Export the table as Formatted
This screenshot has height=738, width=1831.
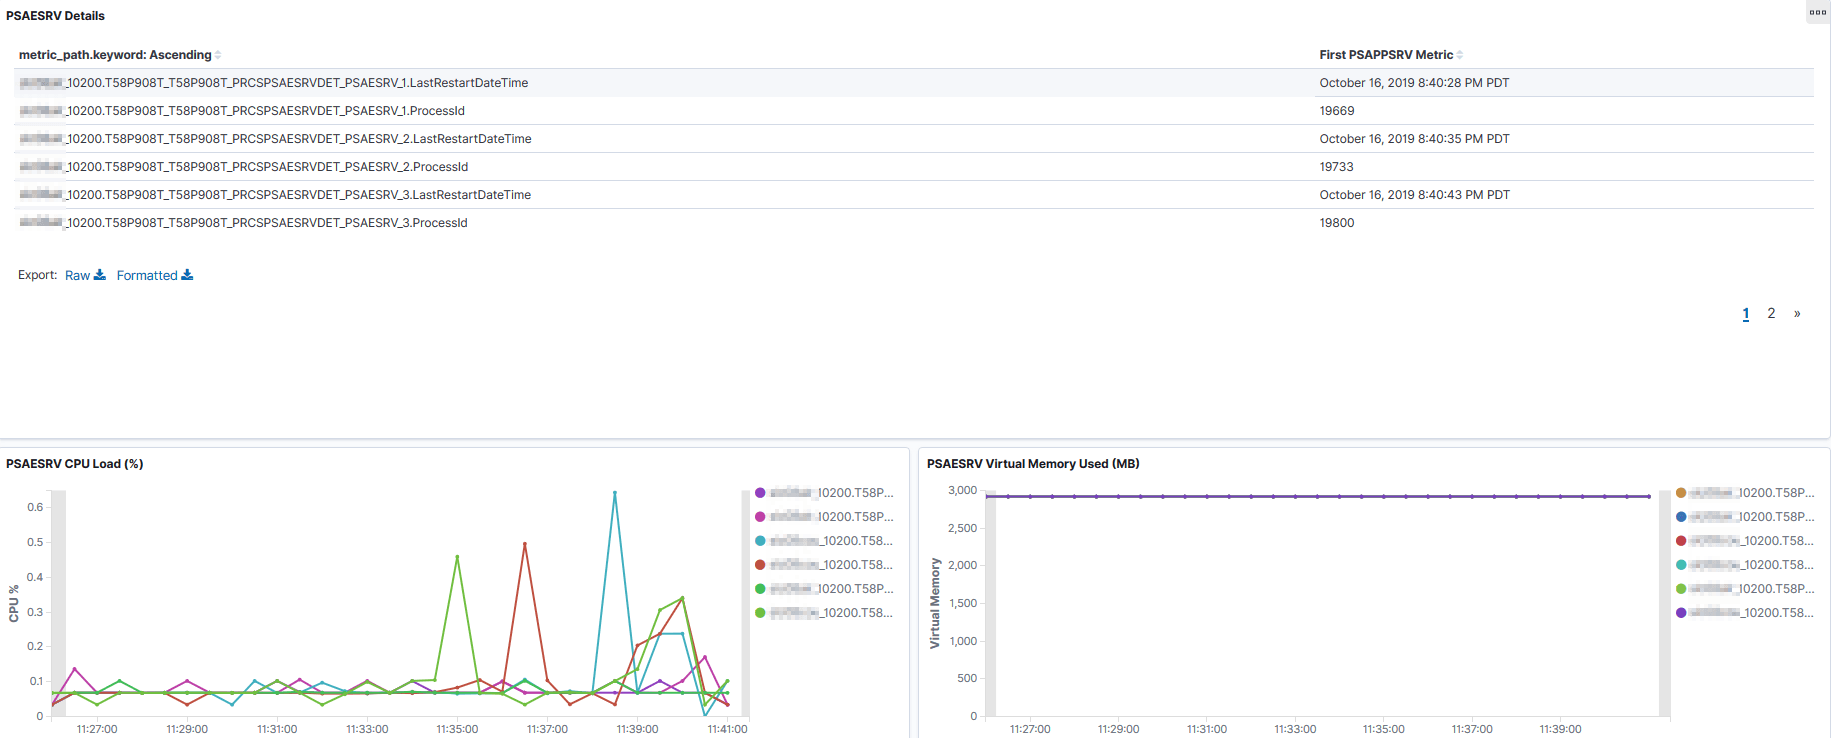[x=155, y=275]
